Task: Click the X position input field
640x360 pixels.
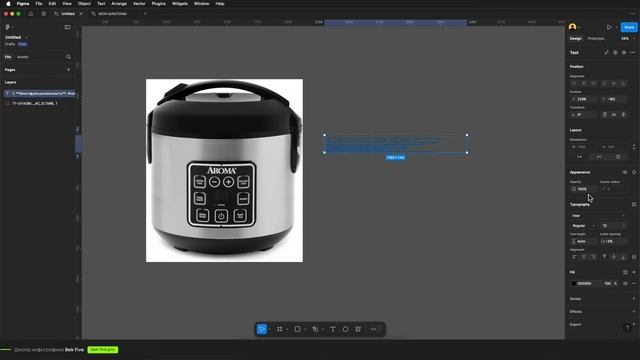Action: (x=584, y=99)
